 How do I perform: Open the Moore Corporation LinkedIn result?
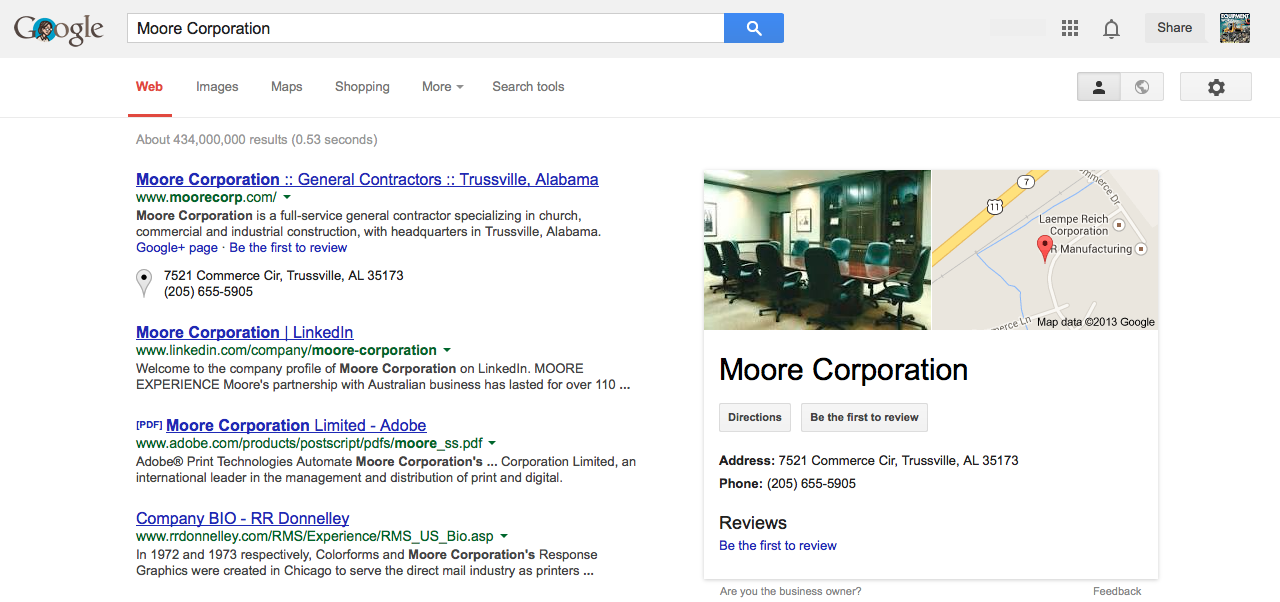[244, 332]
